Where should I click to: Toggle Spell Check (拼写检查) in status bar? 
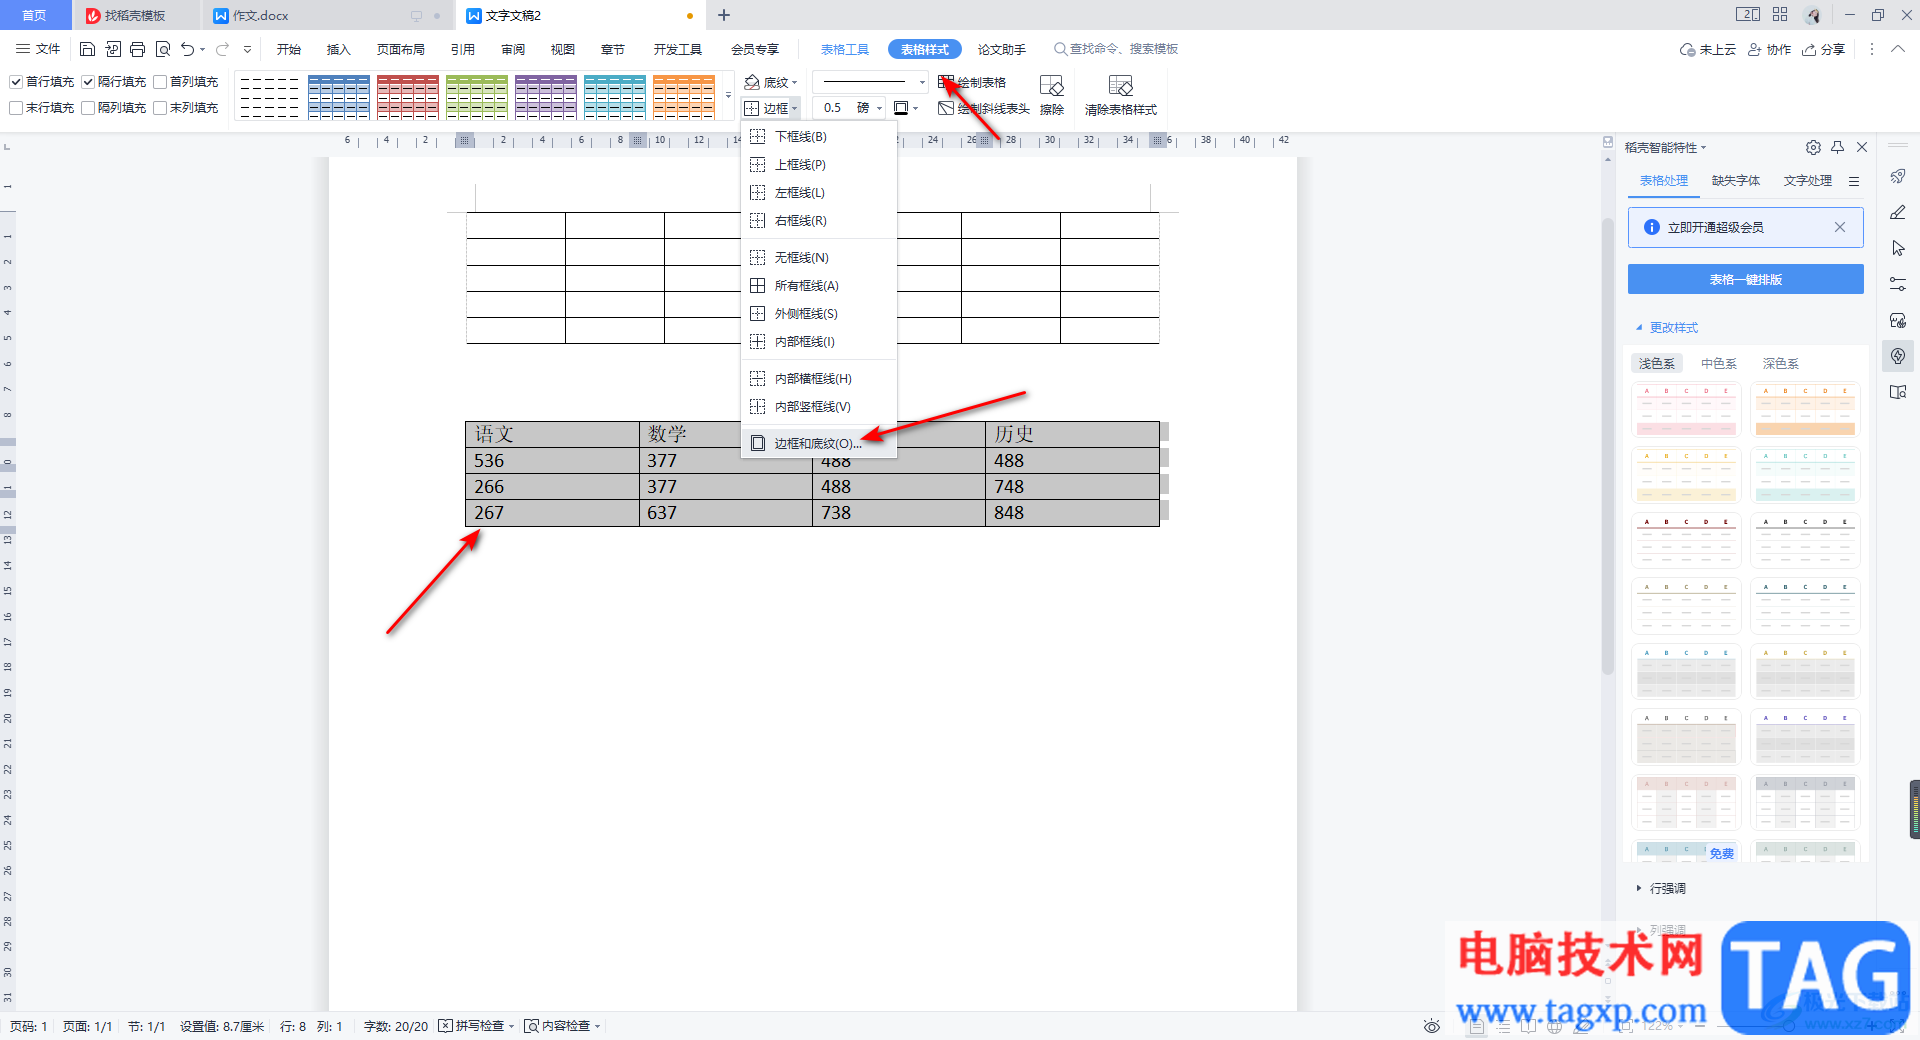tap(470, 1026)
